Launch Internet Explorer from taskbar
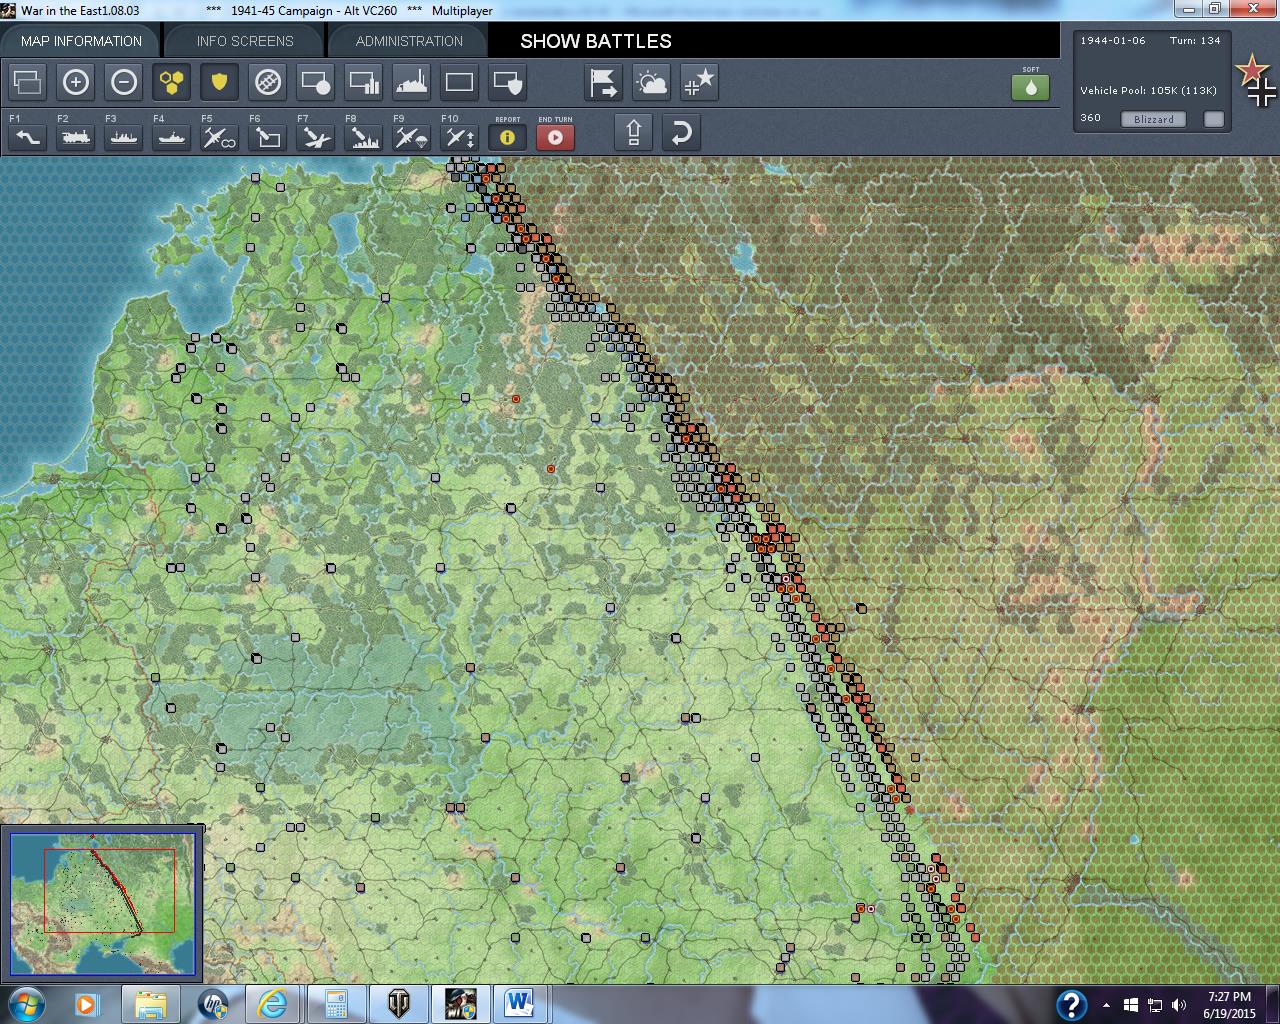The height and width of the screenshot is (1024, 1280). click(x=272, y=1004)
